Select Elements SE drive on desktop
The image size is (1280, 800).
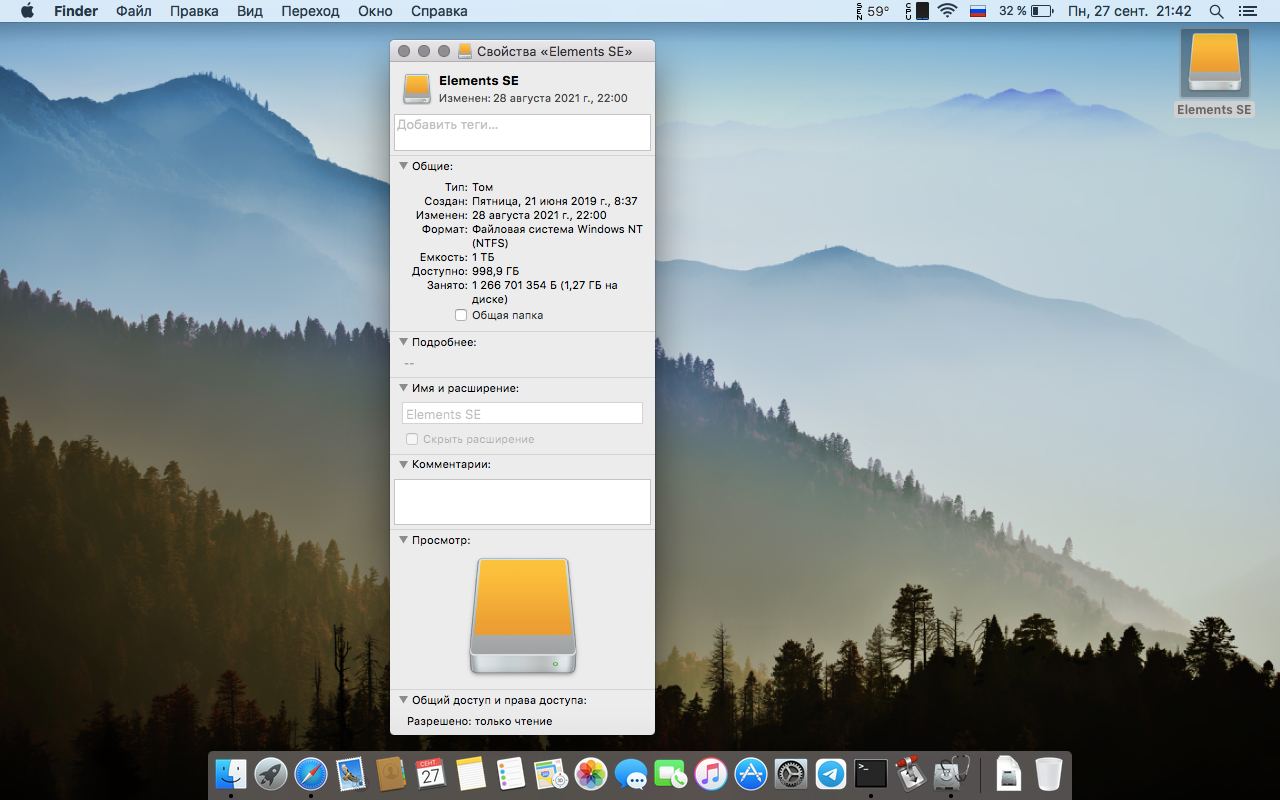coord(1214,73)
